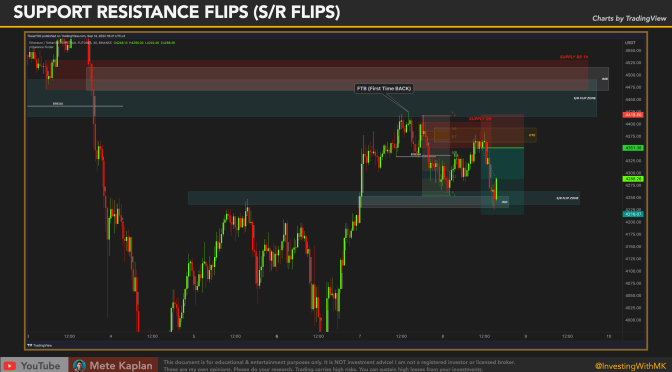Viewport: 672px width, 372px height.
Task: Click the red SUPPLY label at top right
Action: click(x=573, y=57)
